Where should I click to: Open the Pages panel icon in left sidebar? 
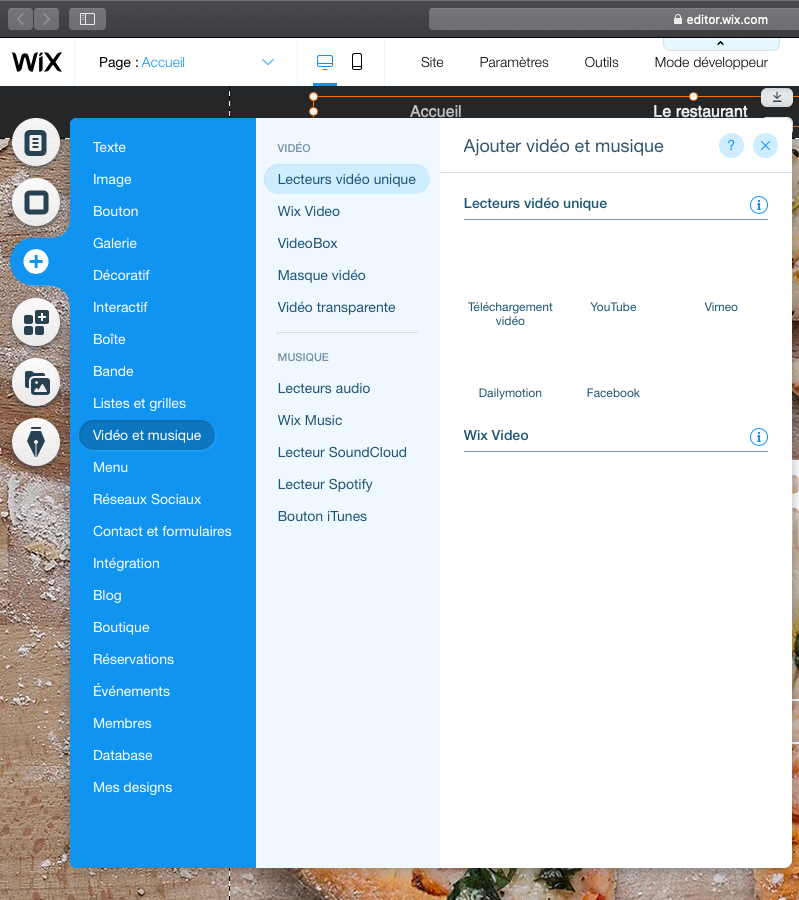pos(36,142)
